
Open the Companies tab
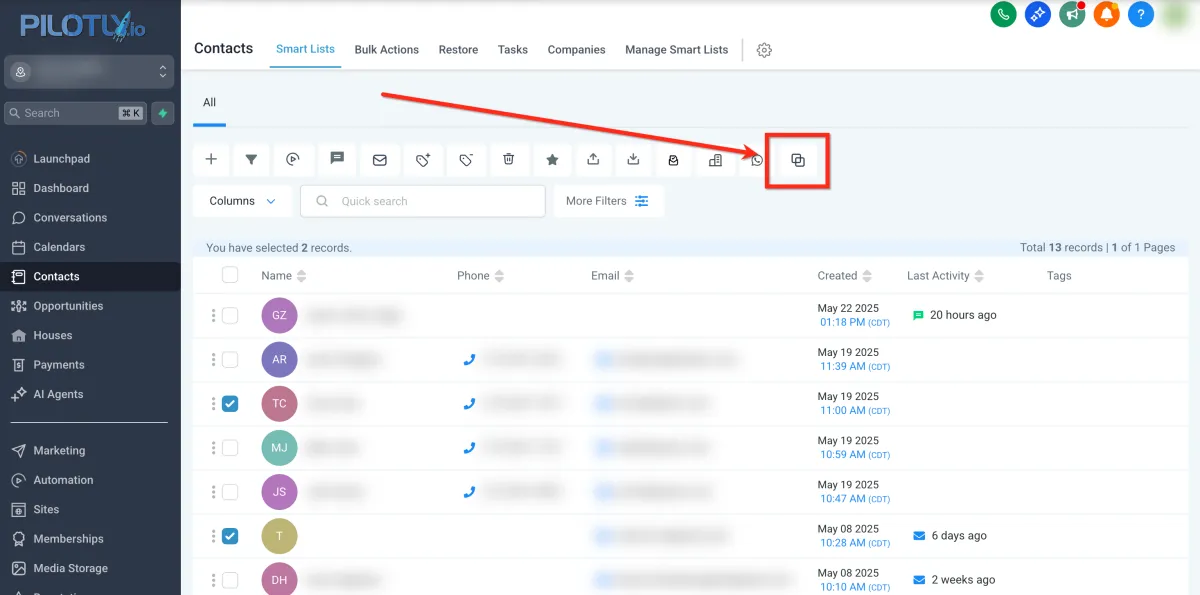pos(576,49)
